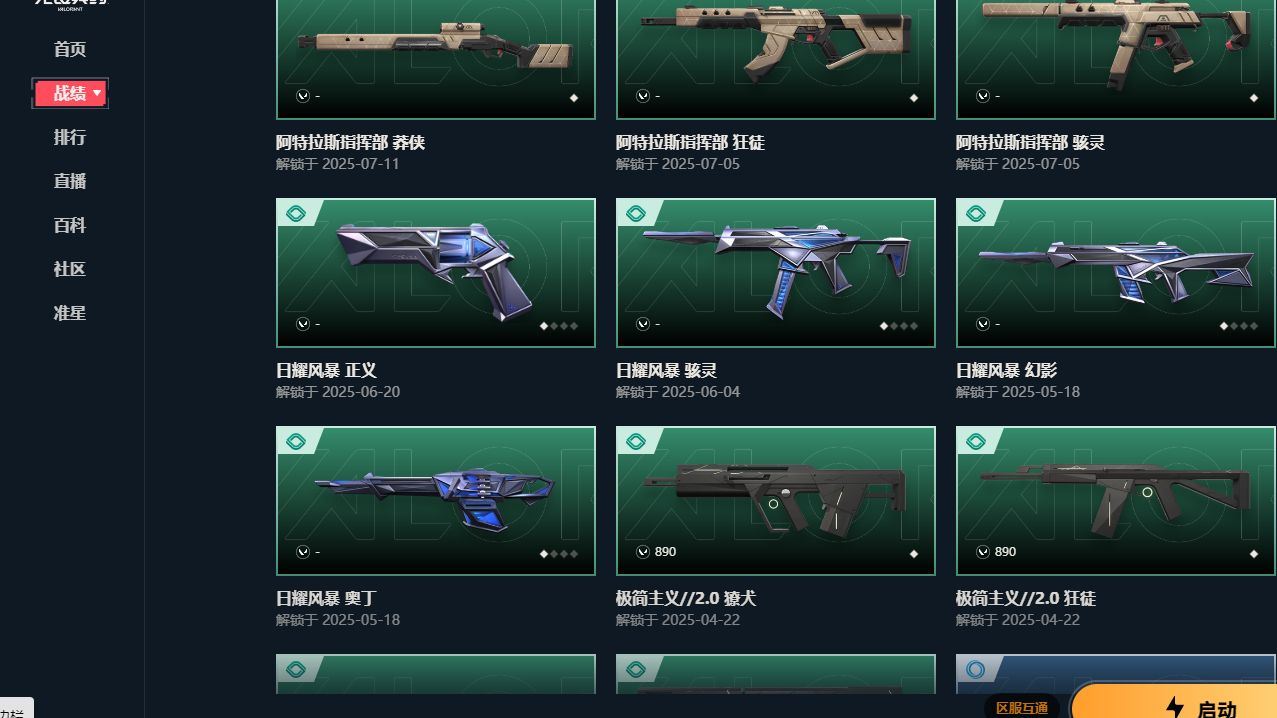Click the tier badge on 极简主义//2.0 獠犬 card
This screenshot has height=718, width=1277.
coord(636,441)
